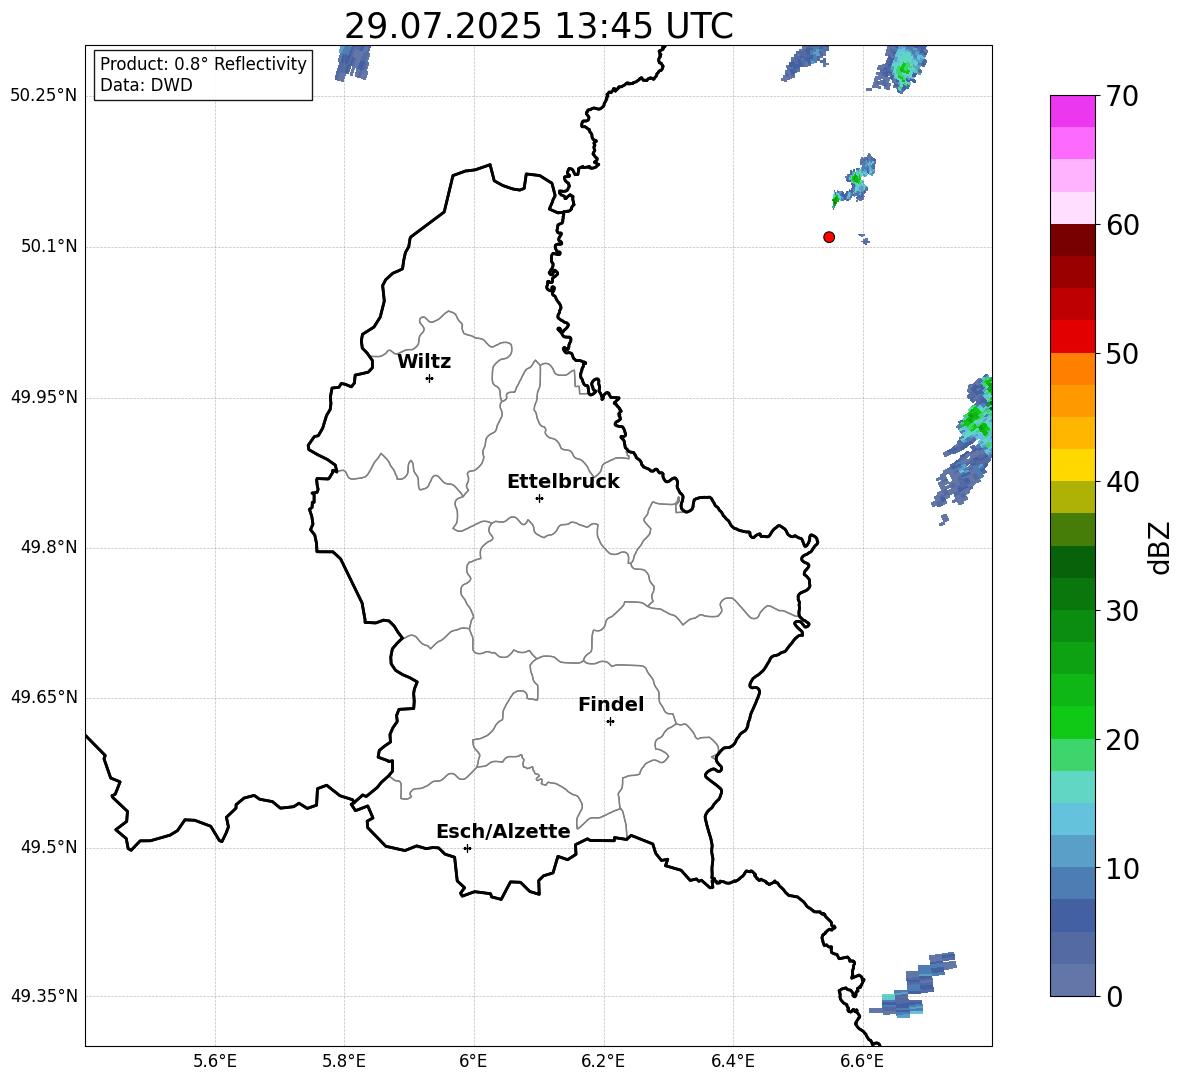Click the 60 tick on the colorbar
Image resolution: width=1184 pixels, height=1081 pixels.
pyautogui.click(x=1122, y=224)
